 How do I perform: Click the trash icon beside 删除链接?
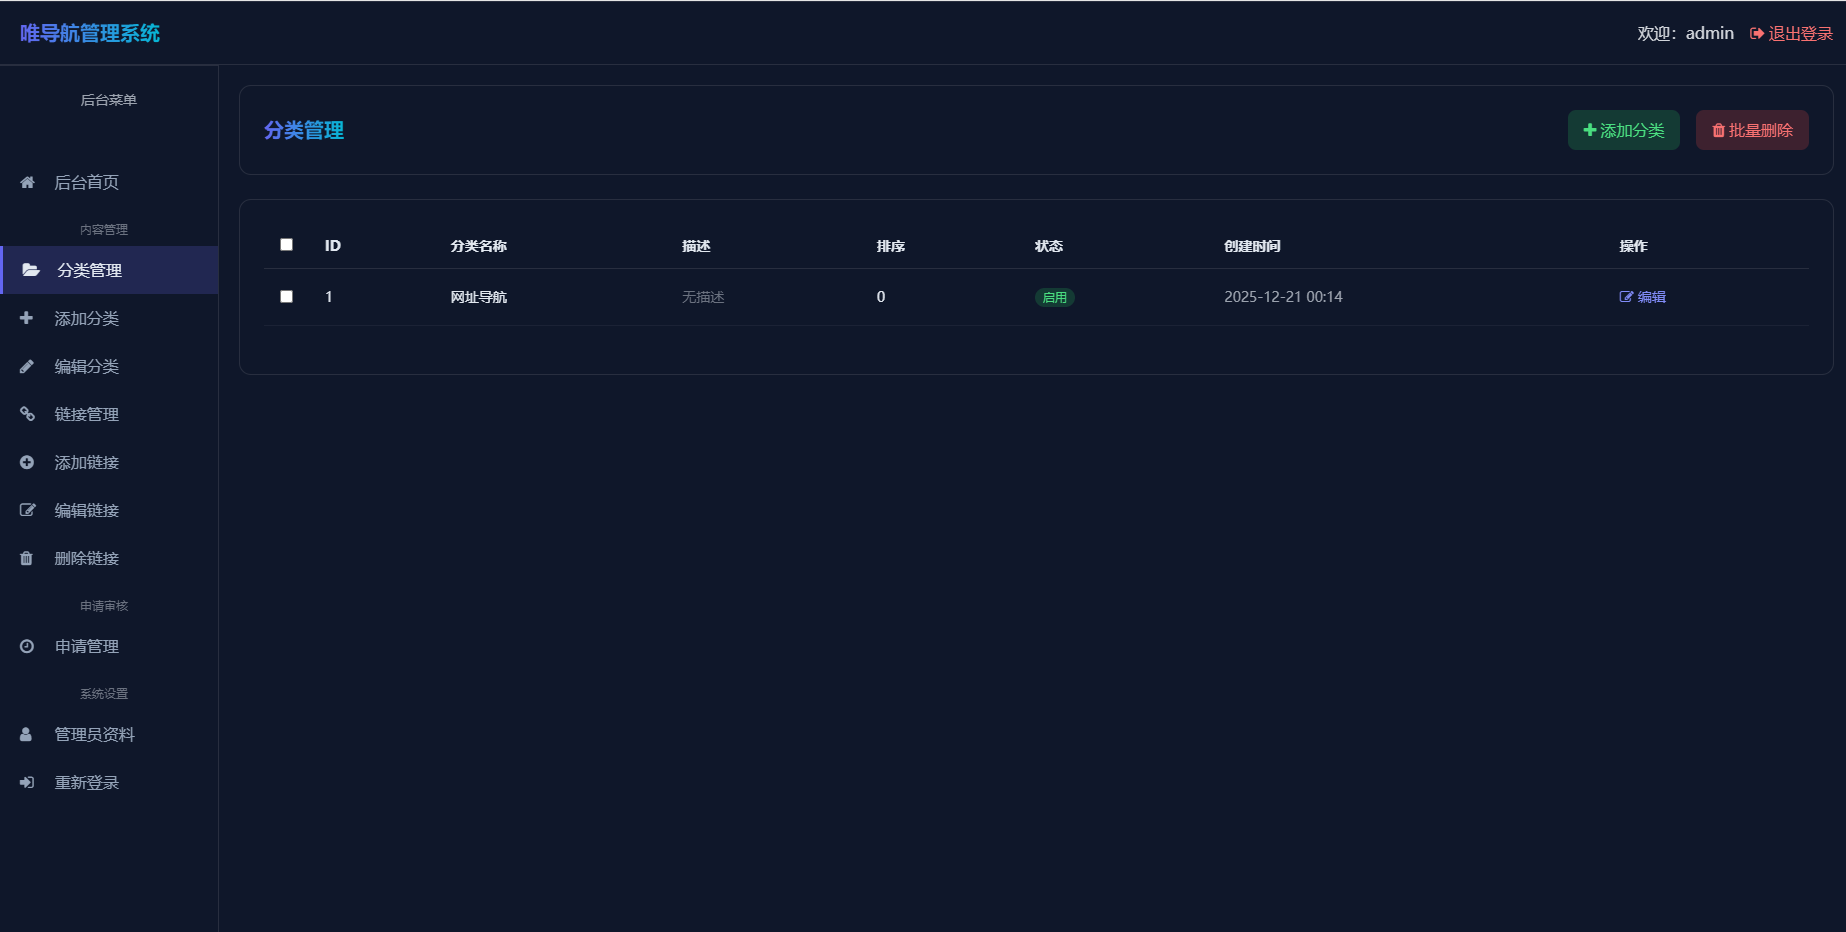(27, 558)
